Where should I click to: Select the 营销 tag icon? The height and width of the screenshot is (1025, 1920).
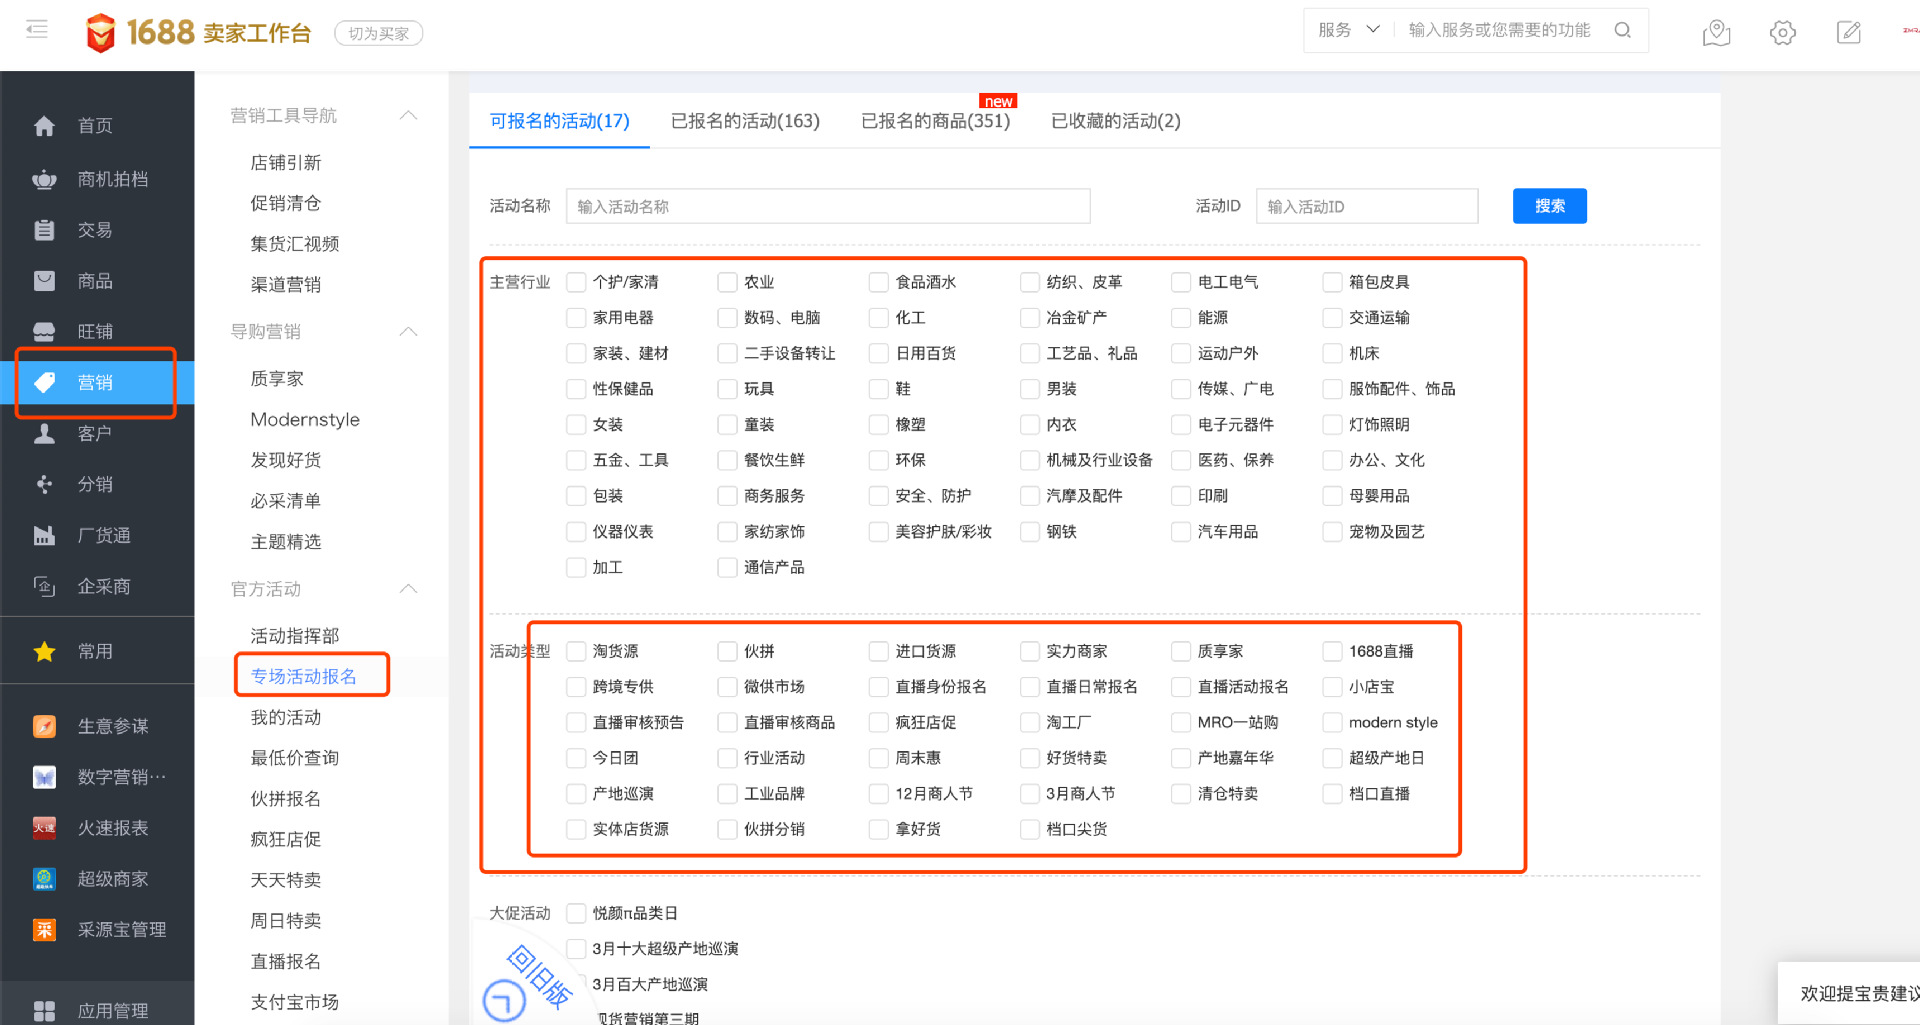coord(44,382)
